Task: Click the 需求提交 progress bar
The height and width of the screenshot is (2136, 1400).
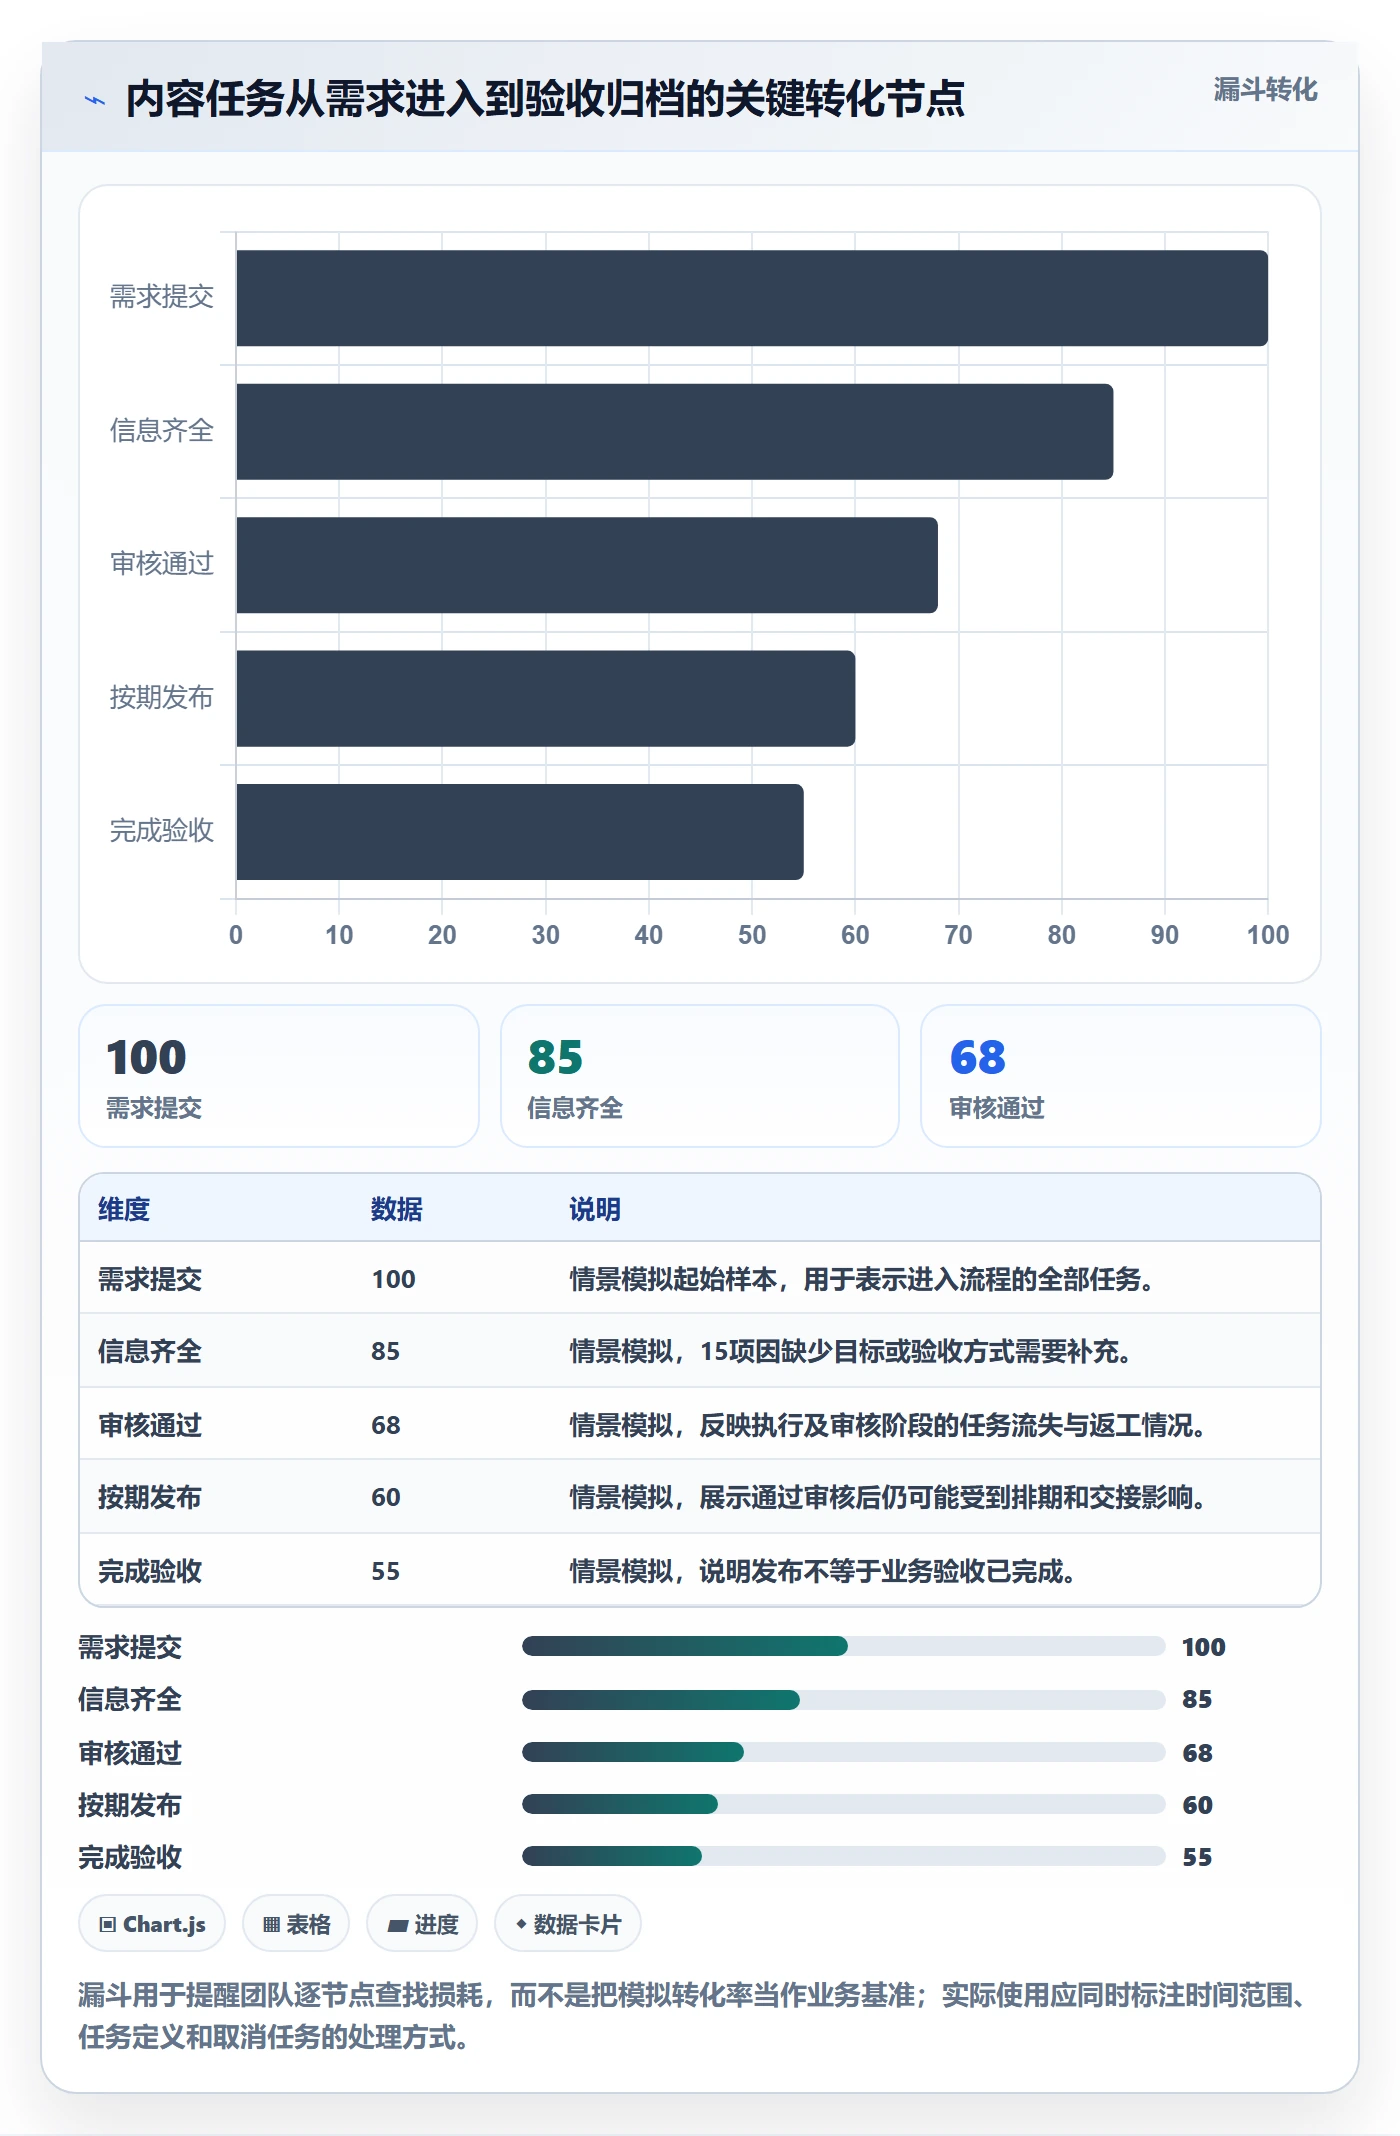Action: tap(844, 1646)
